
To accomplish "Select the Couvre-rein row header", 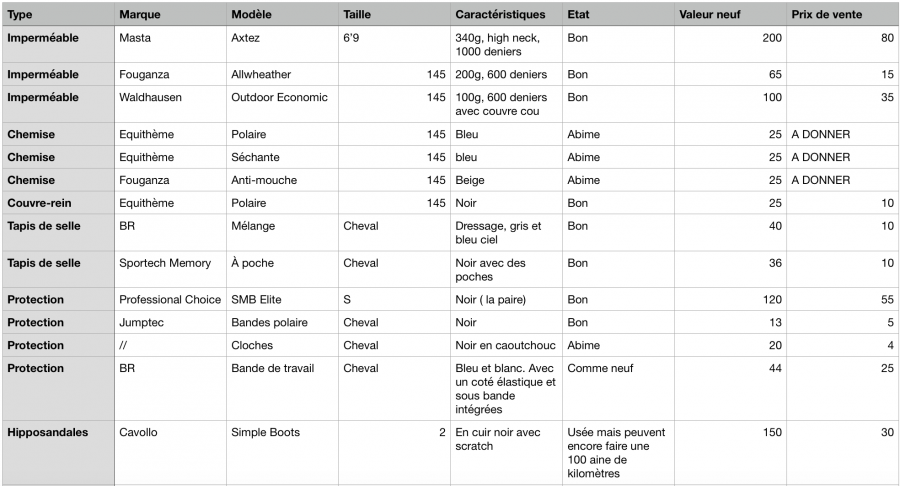I will (x=58, y=203).
